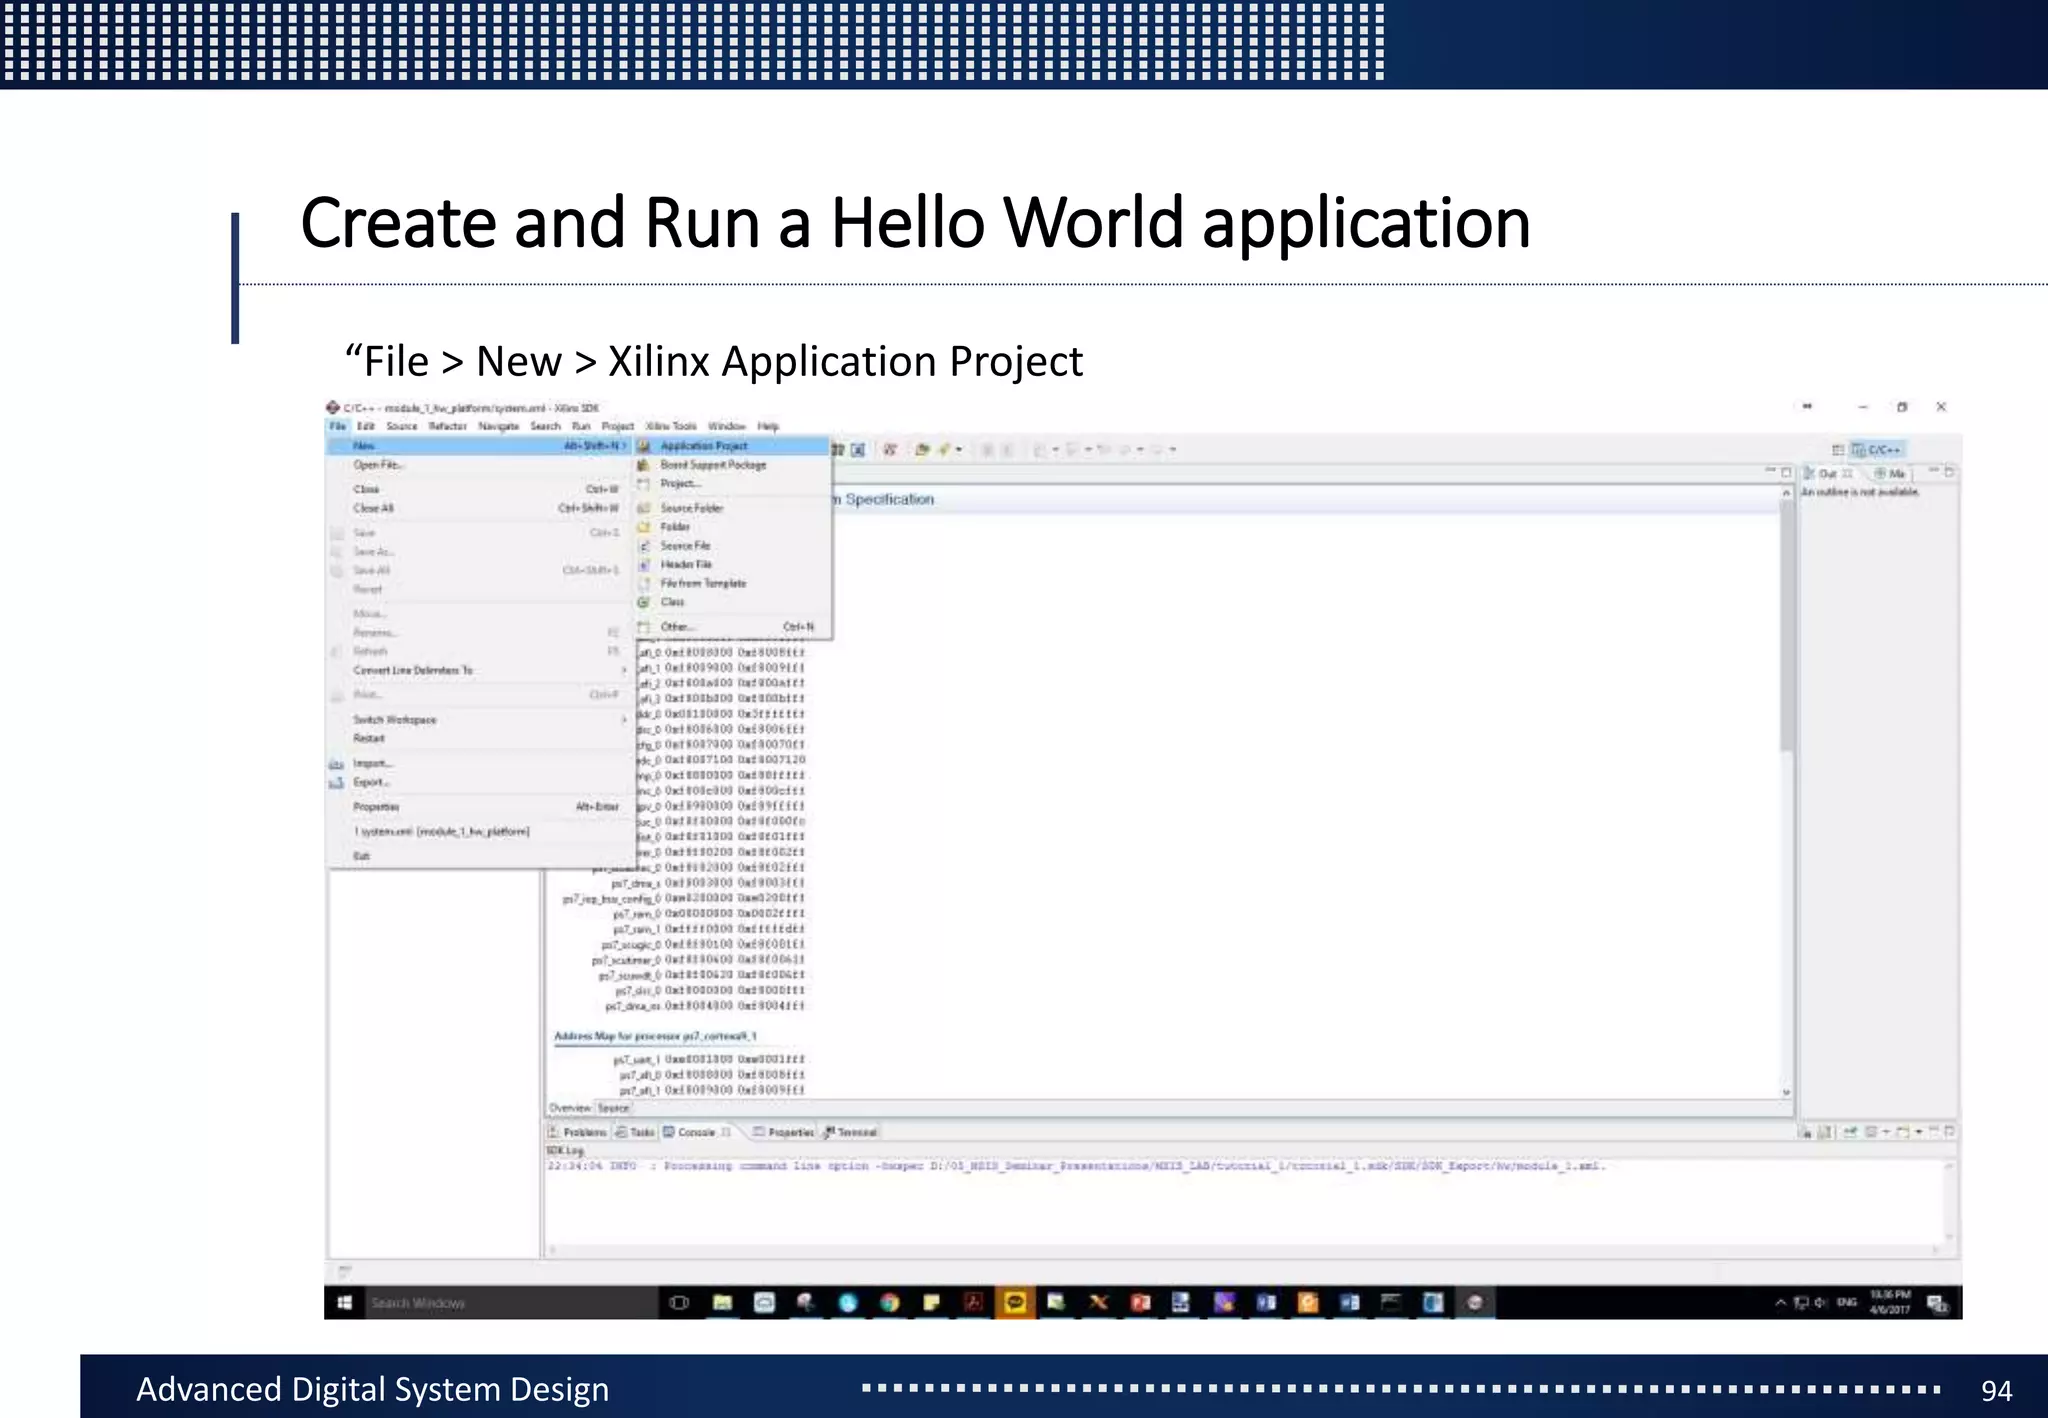The width and height of the screenshot is (2048, 1418).
Task: Switch to the Terminal tab
Action: 850,1133
